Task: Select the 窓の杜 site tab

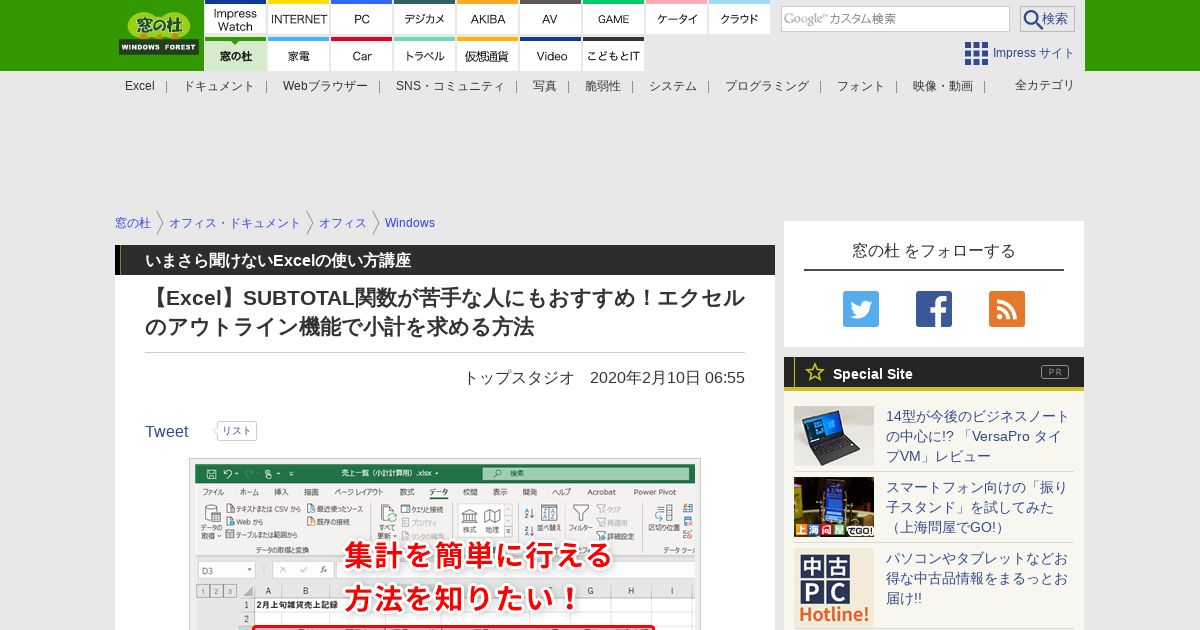Action: pyautogui.click(x=235, y=55)
